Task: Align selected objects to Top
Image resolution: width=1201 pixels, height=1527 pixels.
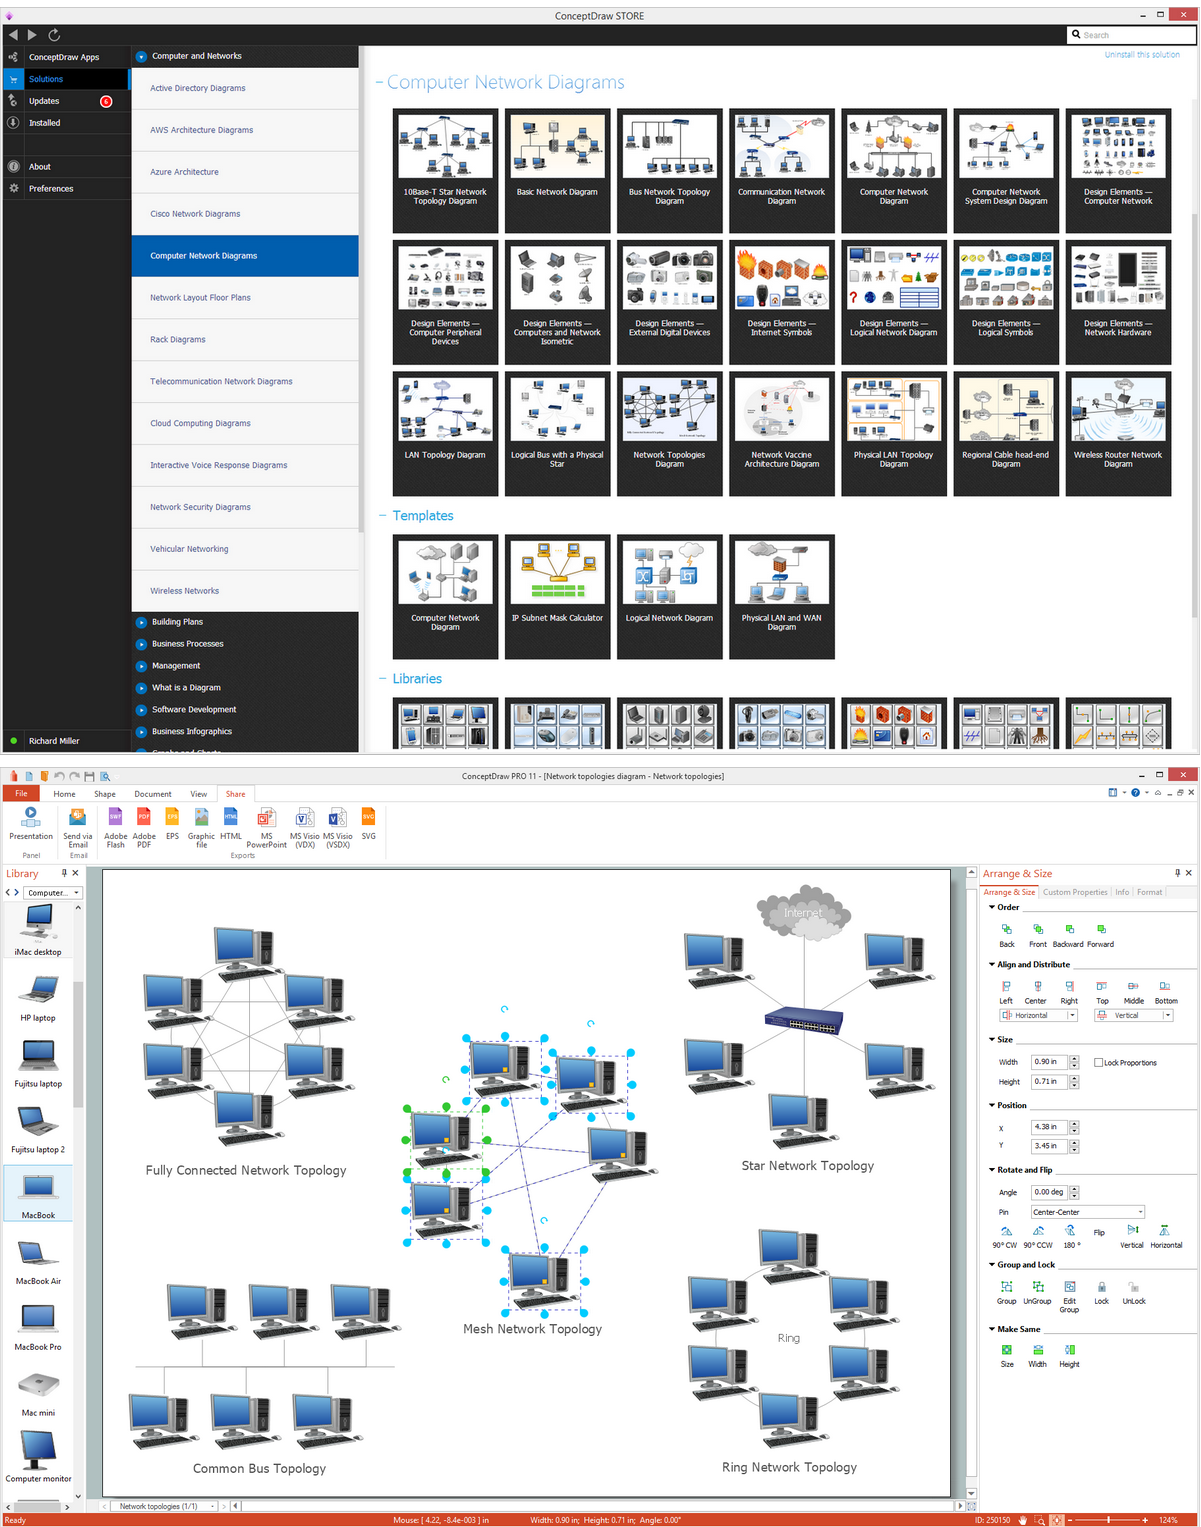Action: [1102, 992]
